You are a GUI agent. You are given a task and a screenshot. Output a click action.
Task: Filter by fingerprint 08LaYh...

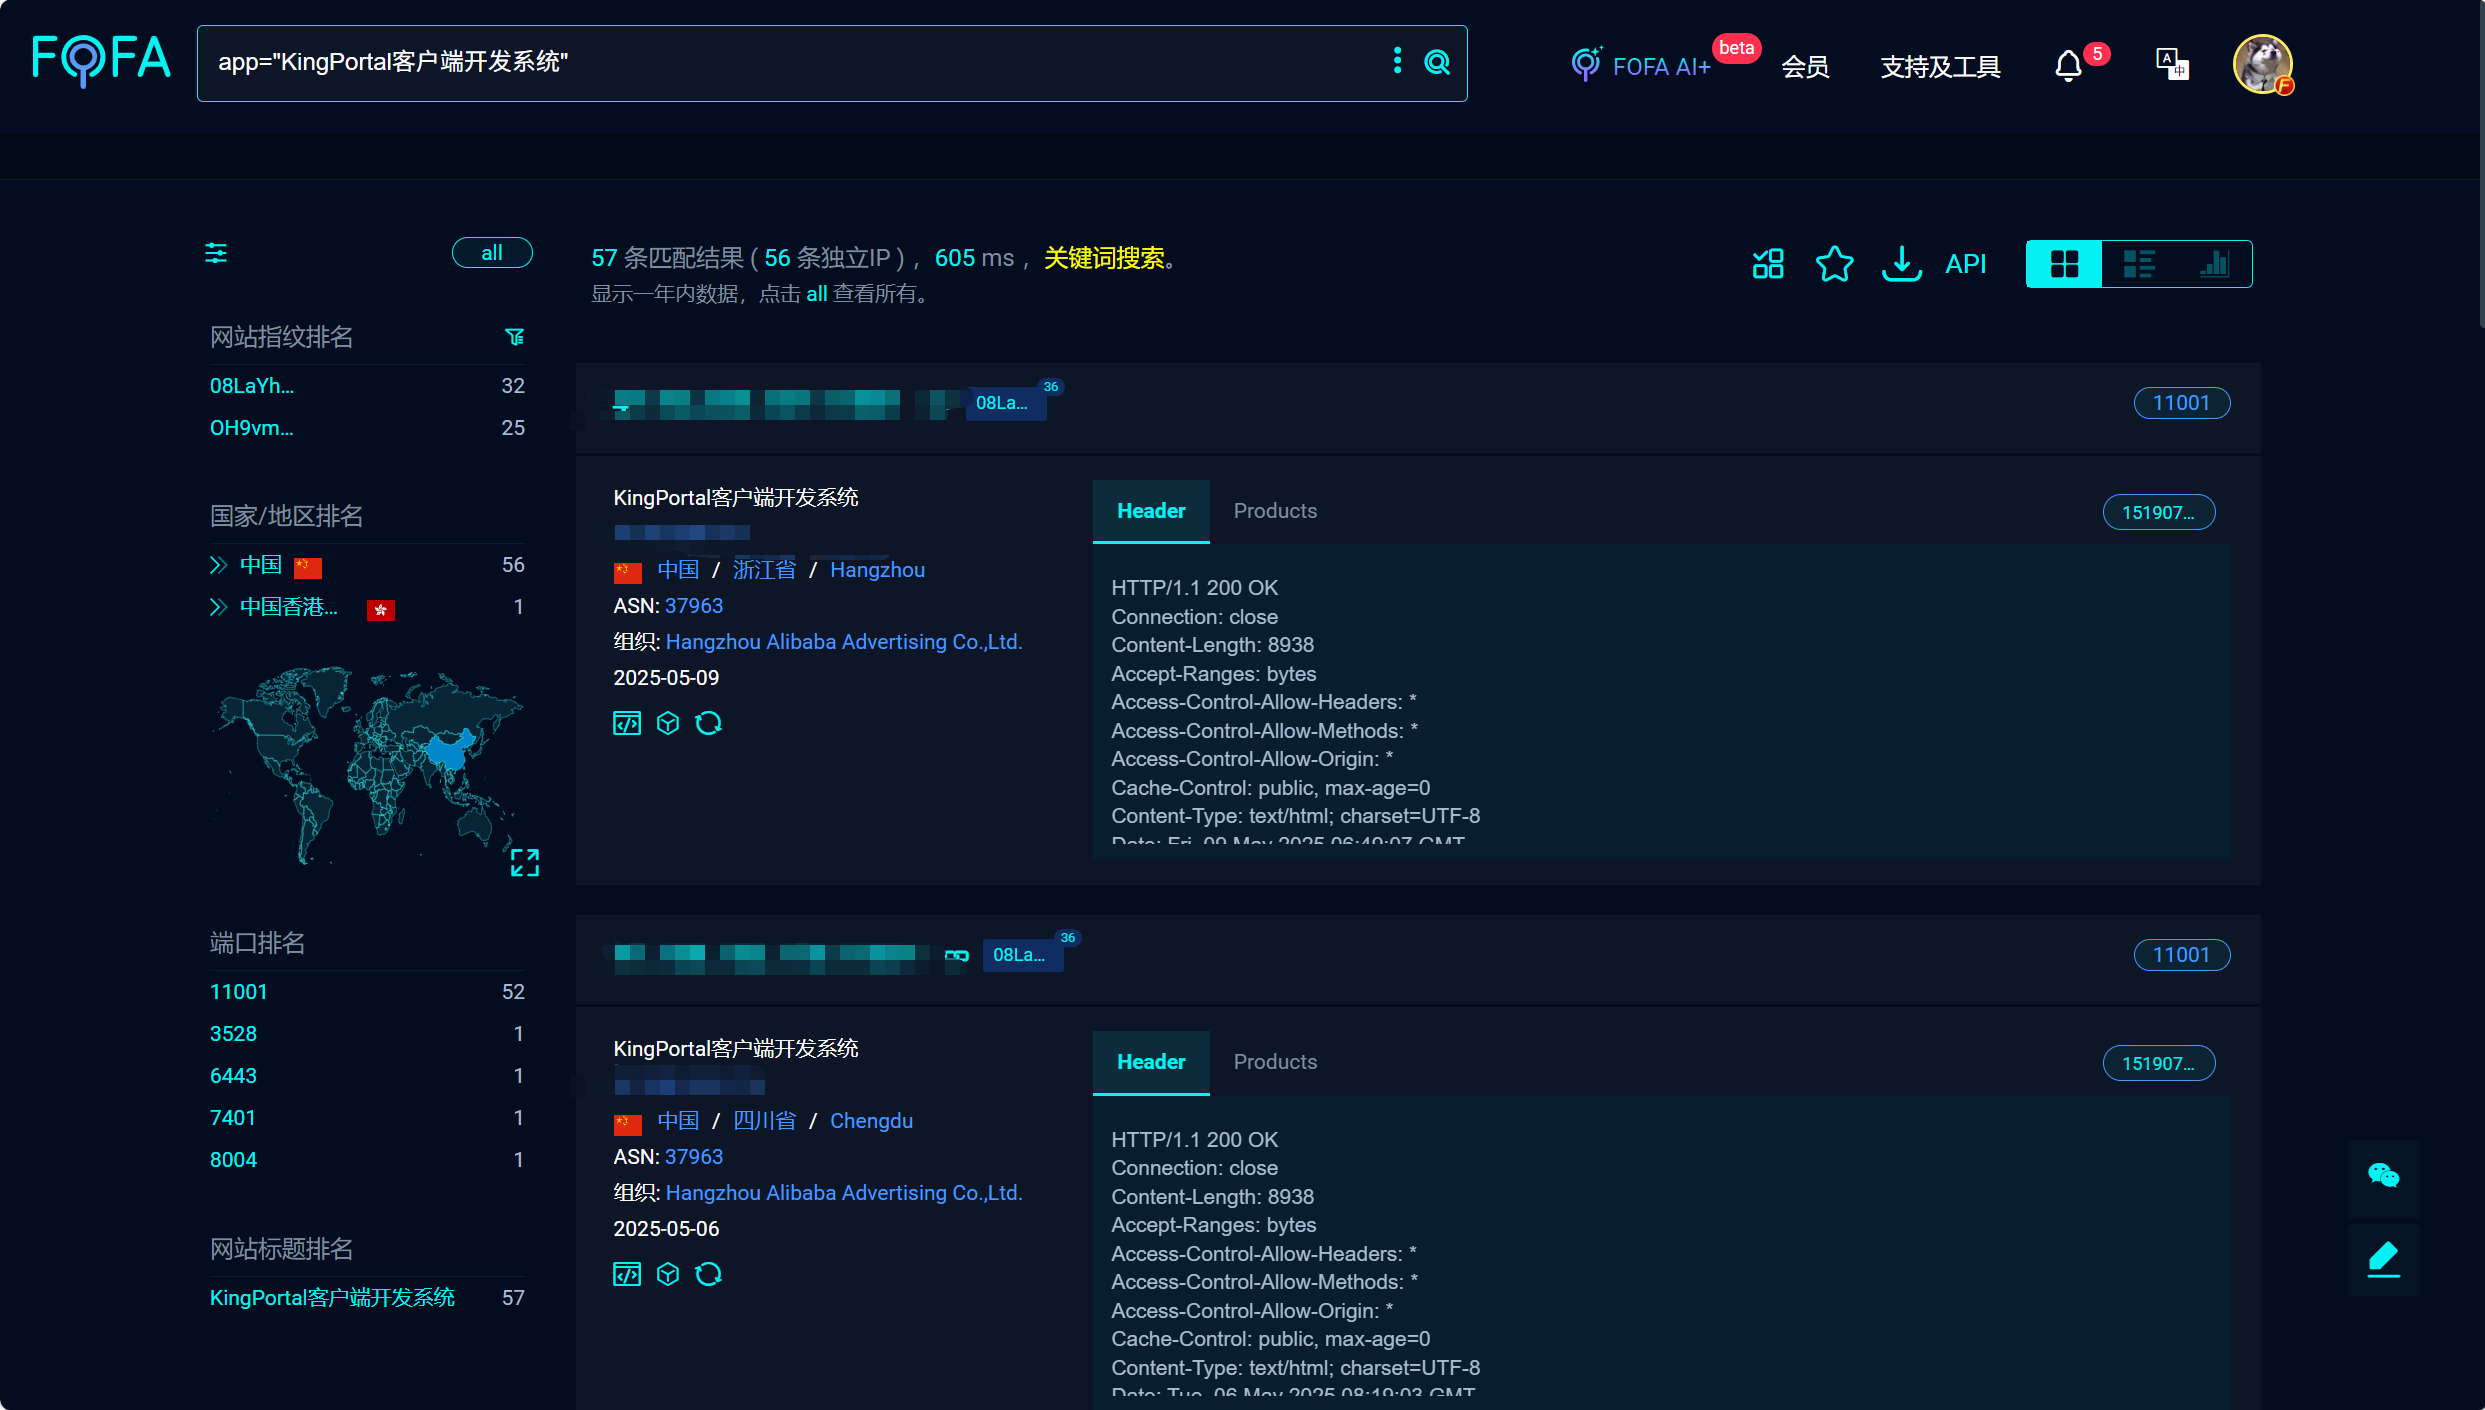pyautogui.click(x=252, y=386)
